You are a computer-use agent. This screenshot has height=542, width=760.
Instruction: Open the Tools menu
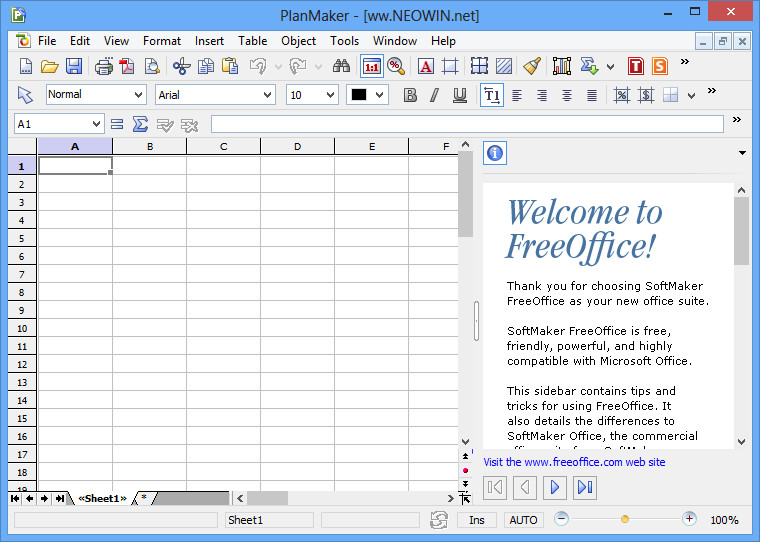345,41
